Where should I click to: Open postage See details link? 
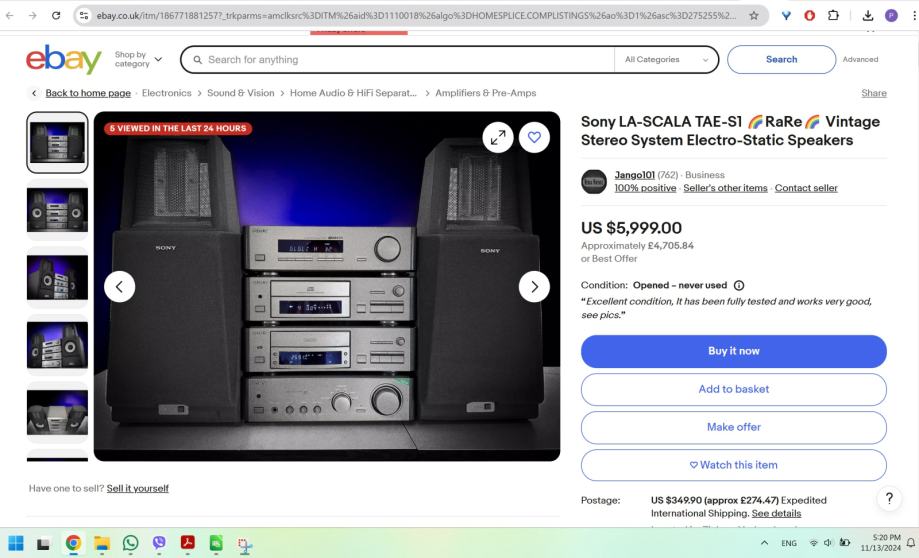click(776, 513)
